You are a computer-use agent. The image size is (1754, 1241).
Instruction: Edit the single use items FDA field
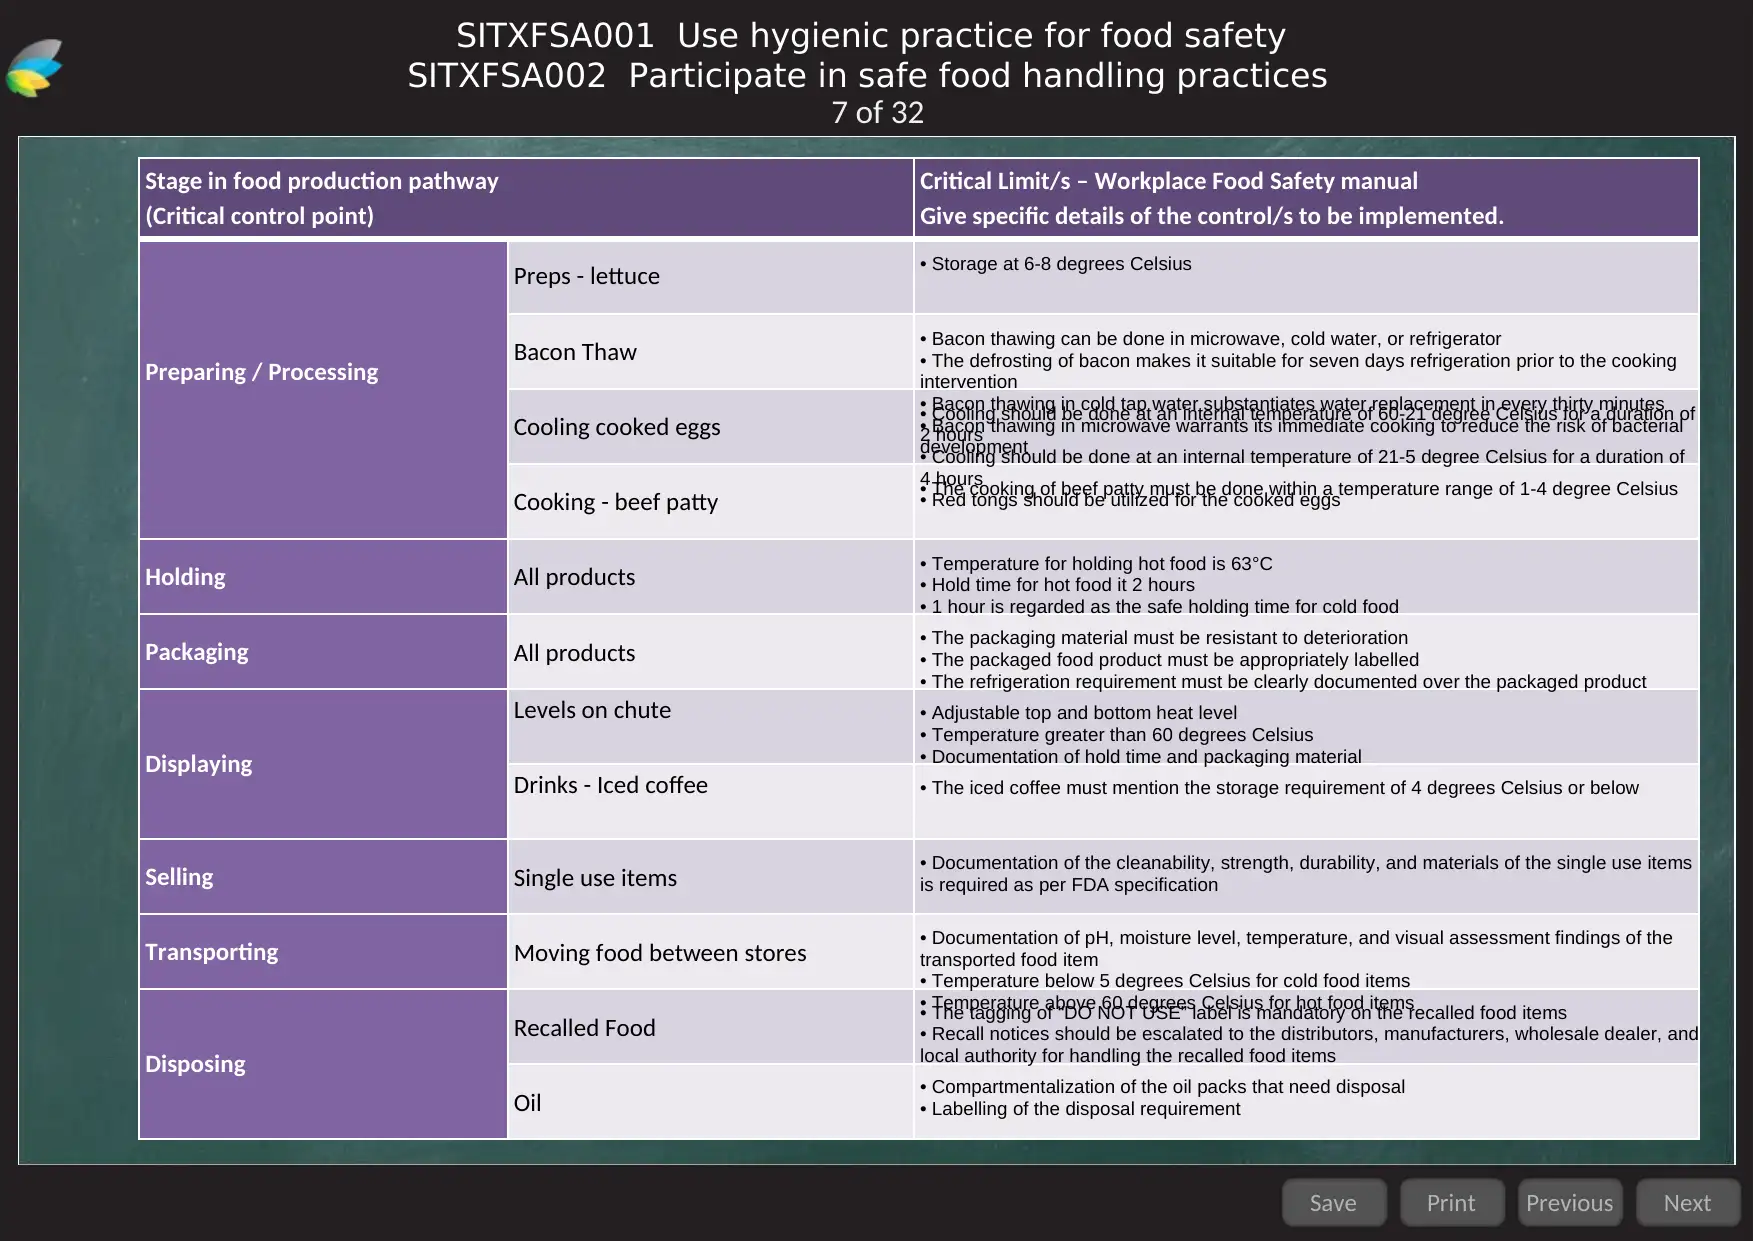point(1306,877)
